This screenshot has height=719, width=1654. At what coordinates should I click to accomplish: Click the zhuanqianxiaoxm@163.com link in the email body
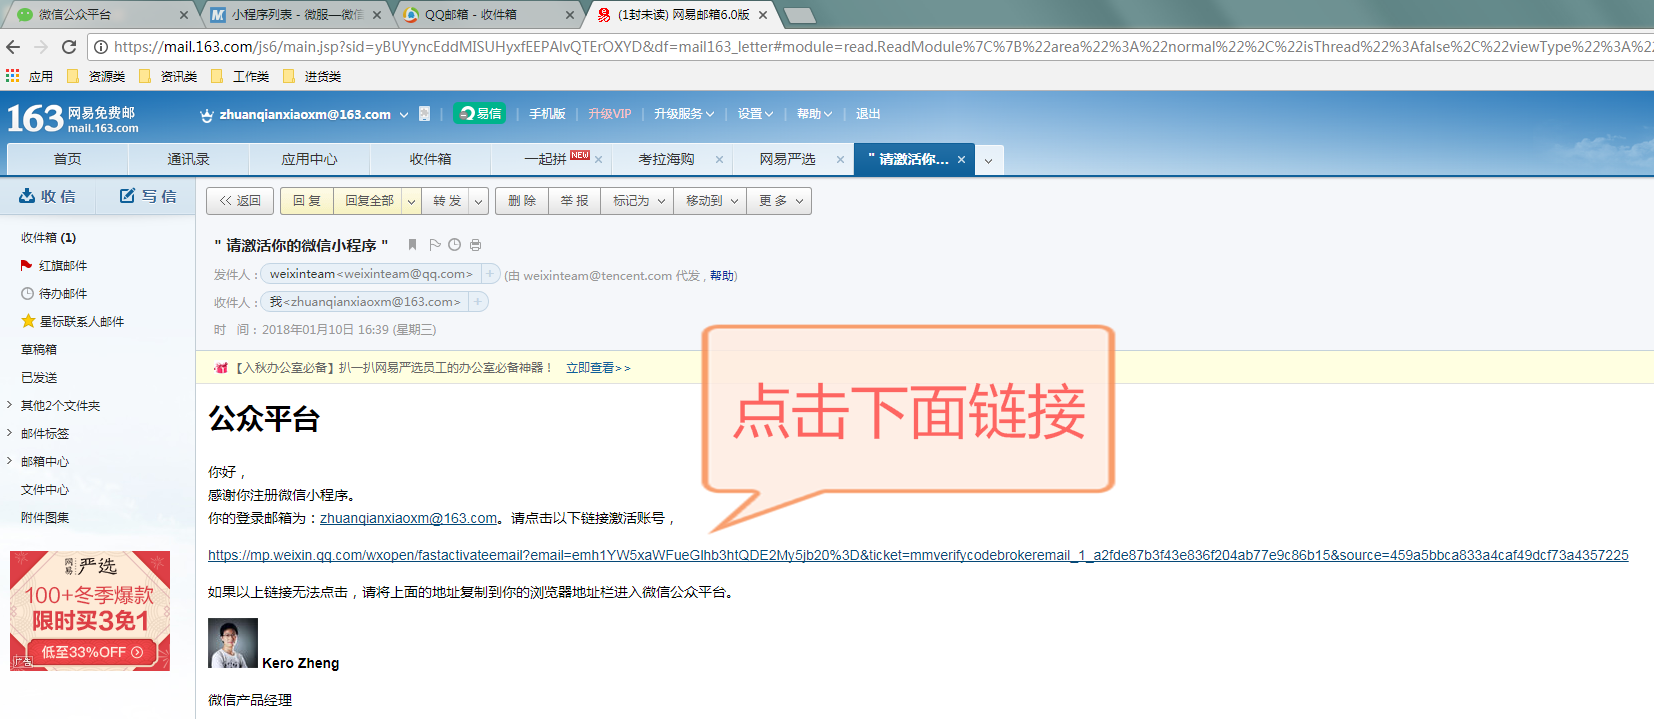(408, 518)
